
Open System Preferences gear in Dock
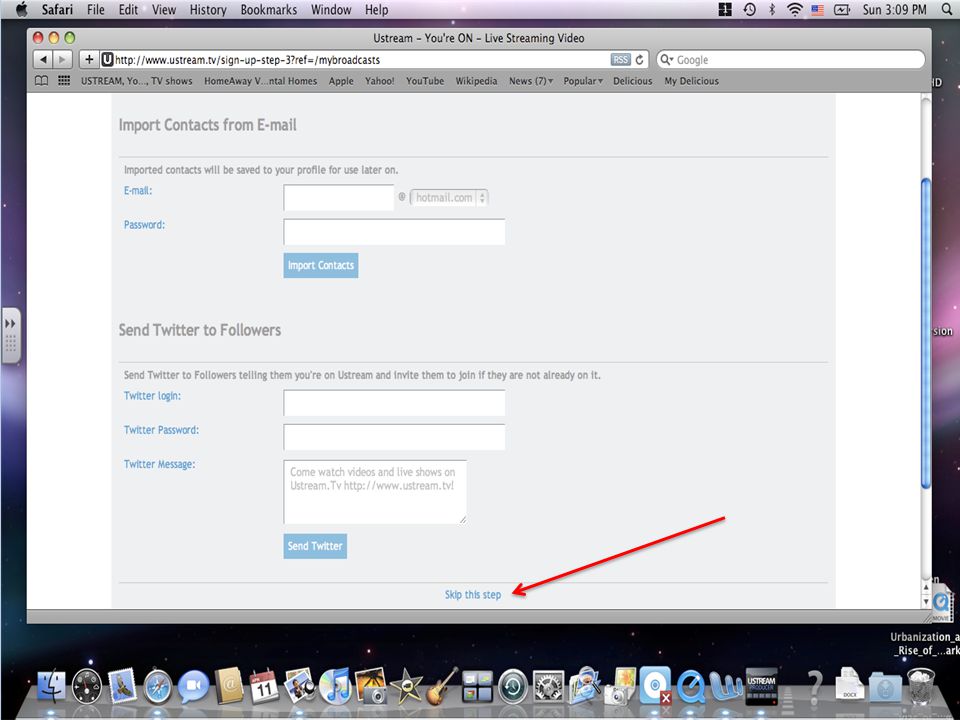coord(549,686)
